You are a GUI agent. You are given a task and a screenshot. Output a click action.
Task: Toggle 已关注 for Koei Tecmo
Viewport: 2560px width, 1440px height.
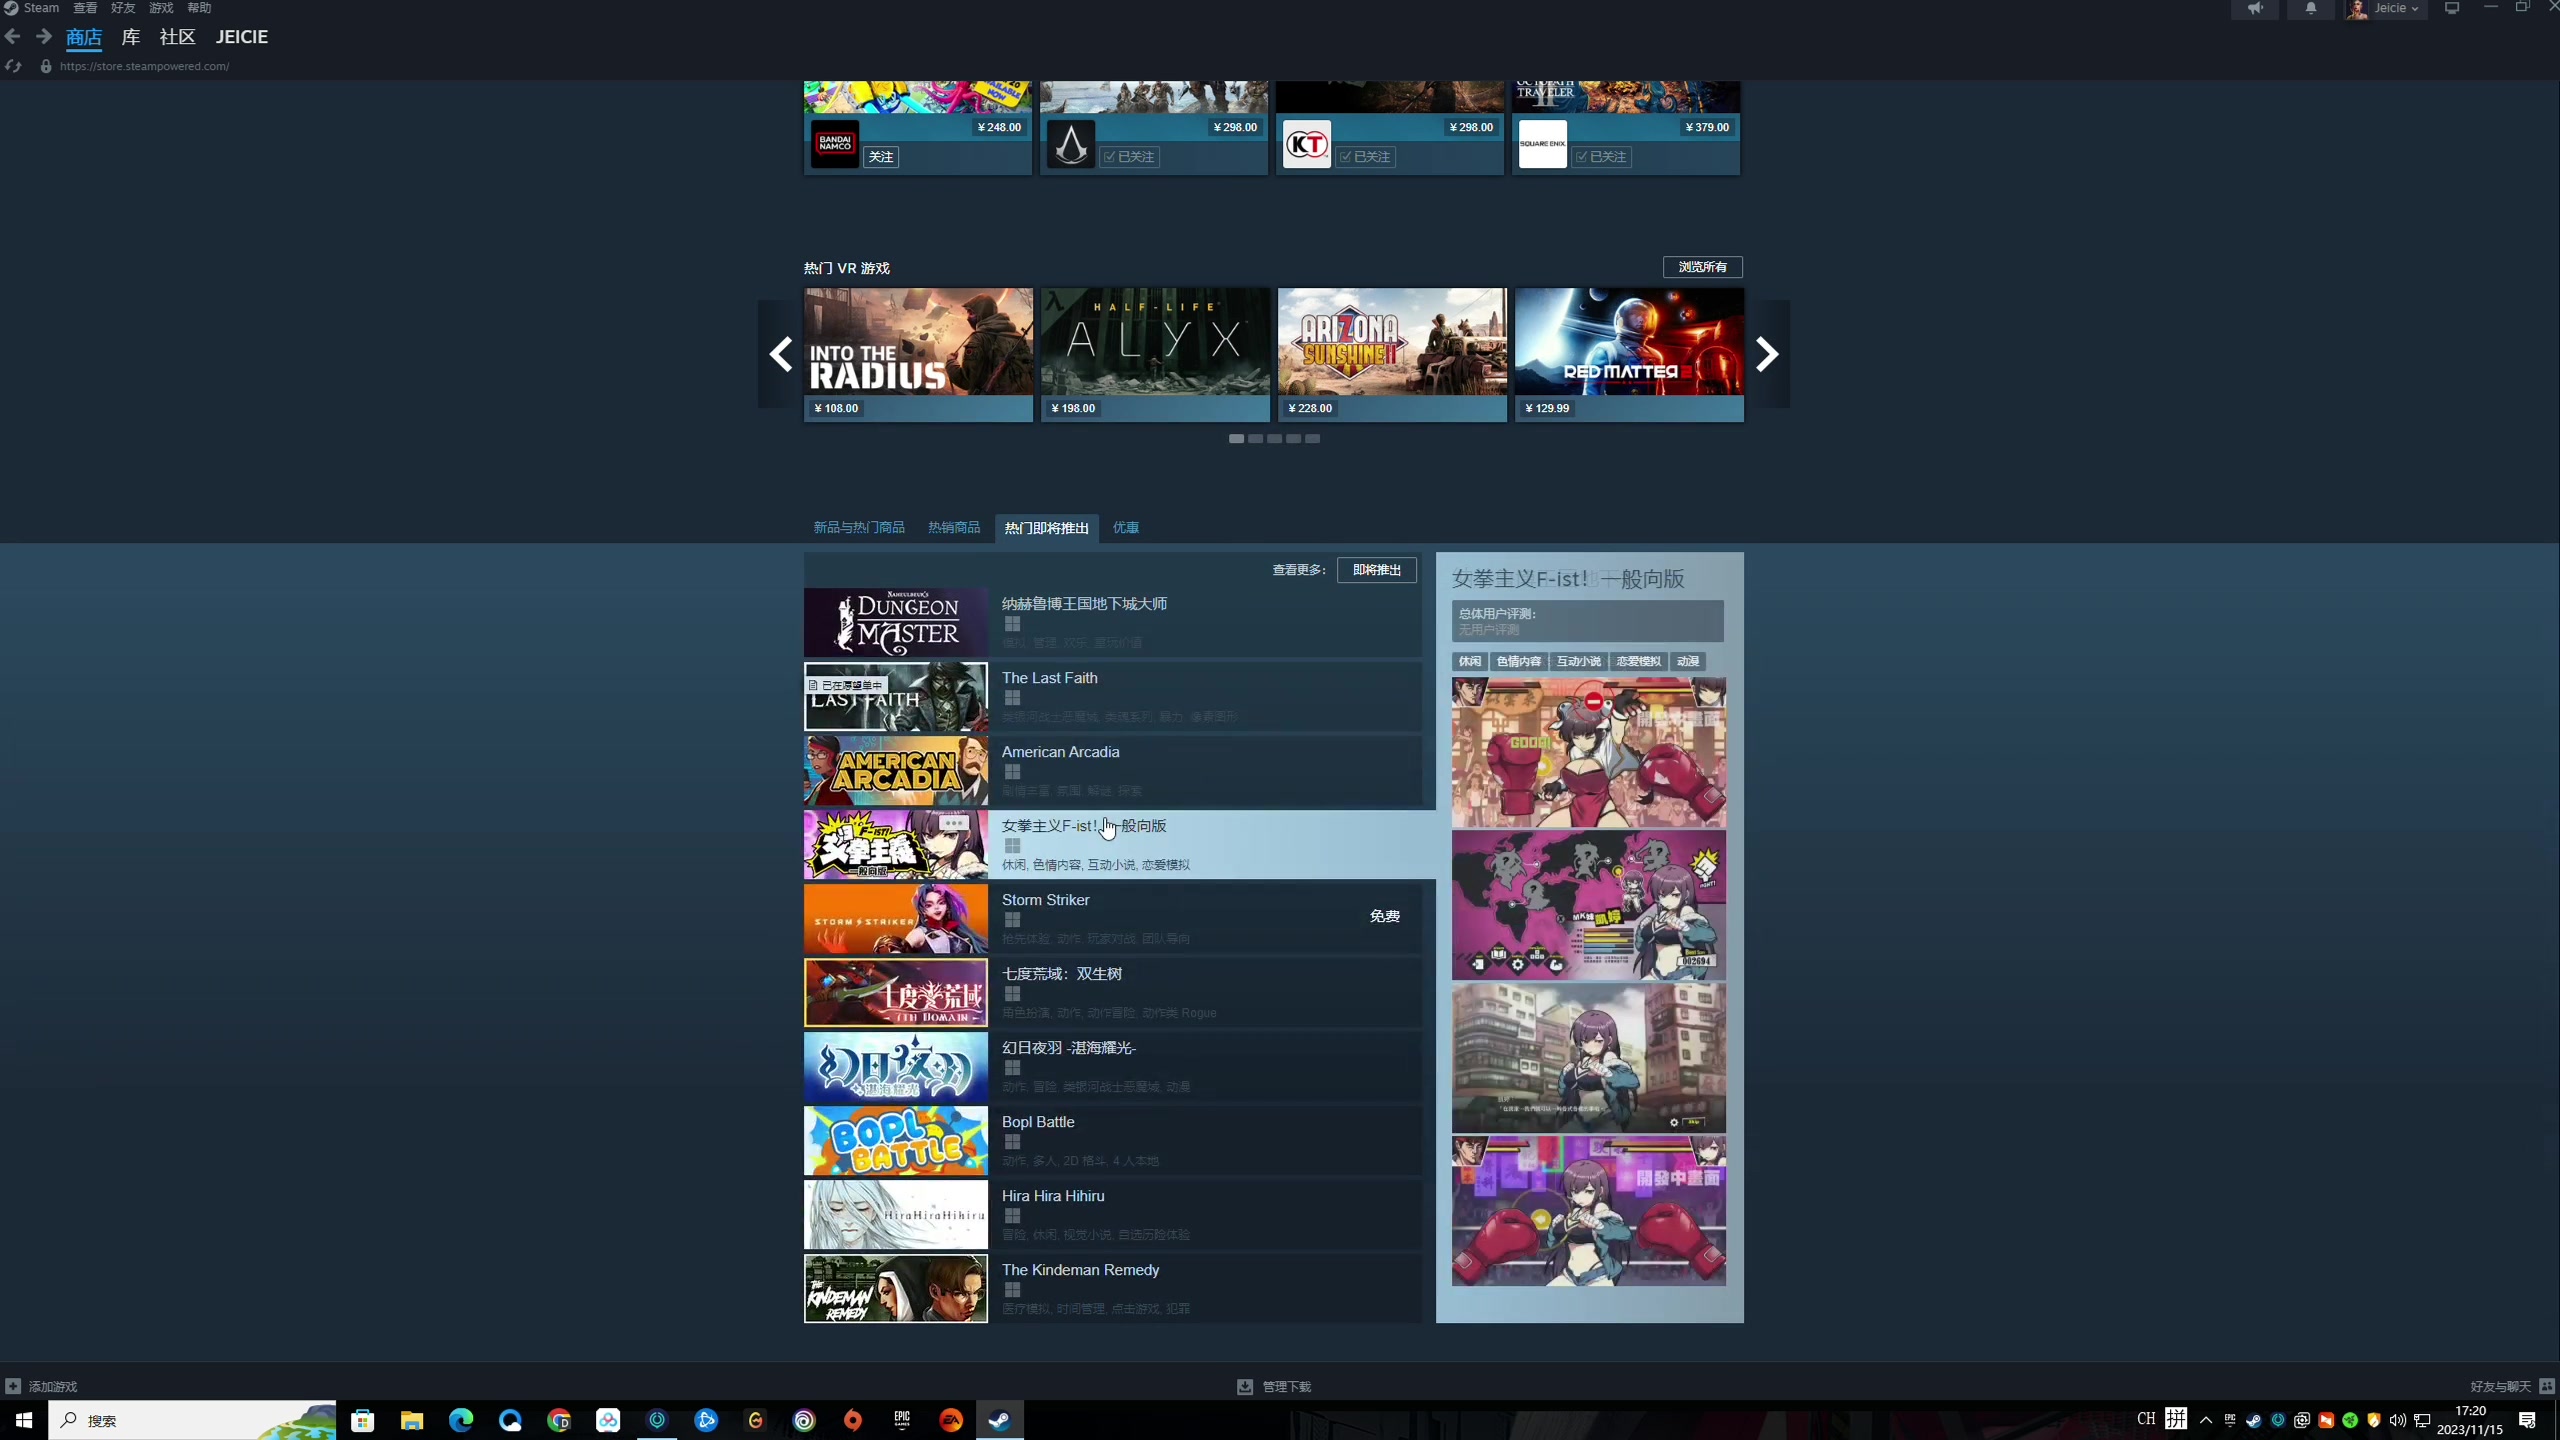1366,157
